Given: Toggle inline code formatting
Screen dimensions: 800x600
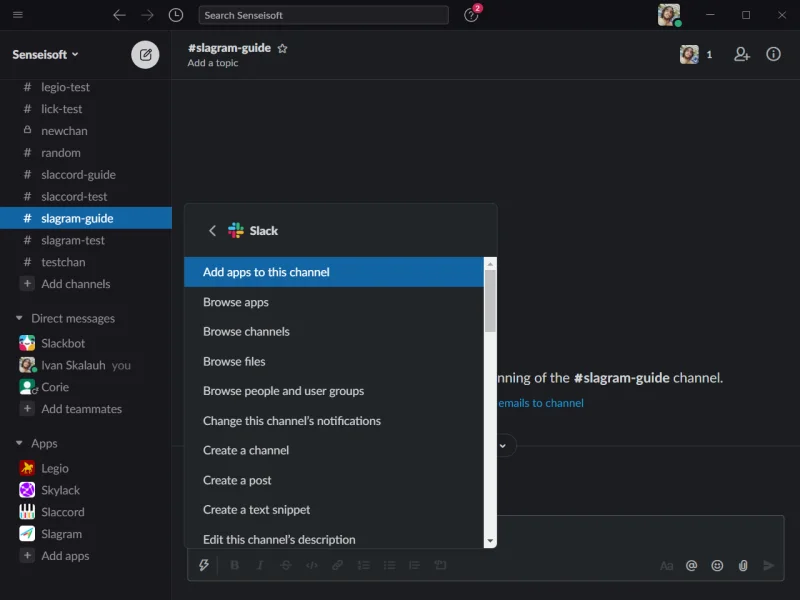Looking at the screenshot, I should coord(312,565).
